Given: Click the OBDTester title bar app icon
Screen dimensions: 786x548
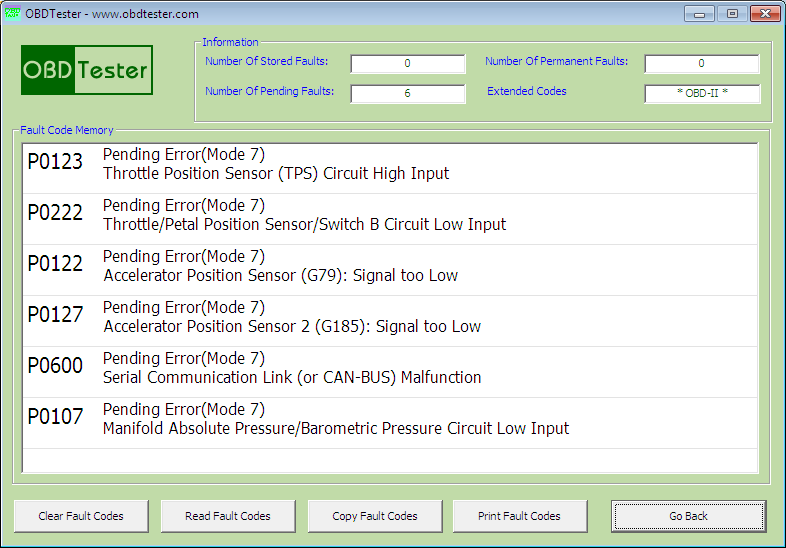Looking at the screenshot, I should (13, 14).
